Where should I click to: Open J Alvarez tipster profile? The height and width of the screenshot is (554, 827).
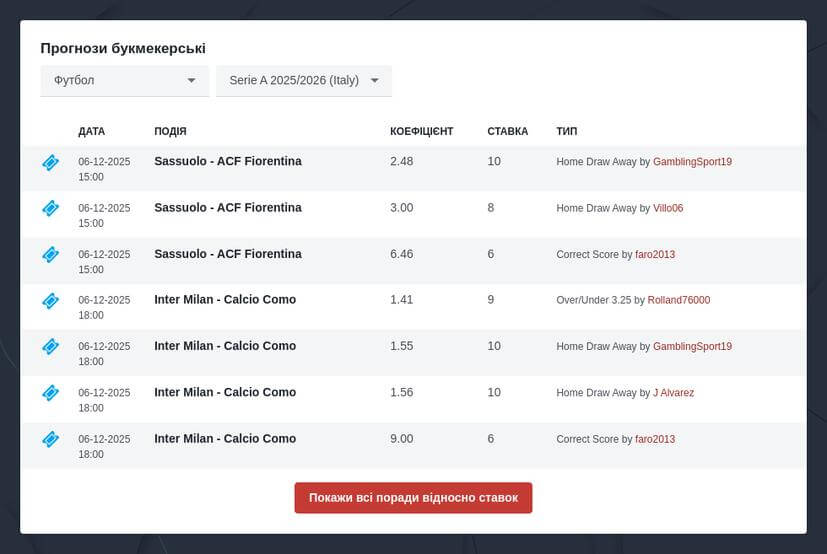click(x=673, y=393)
